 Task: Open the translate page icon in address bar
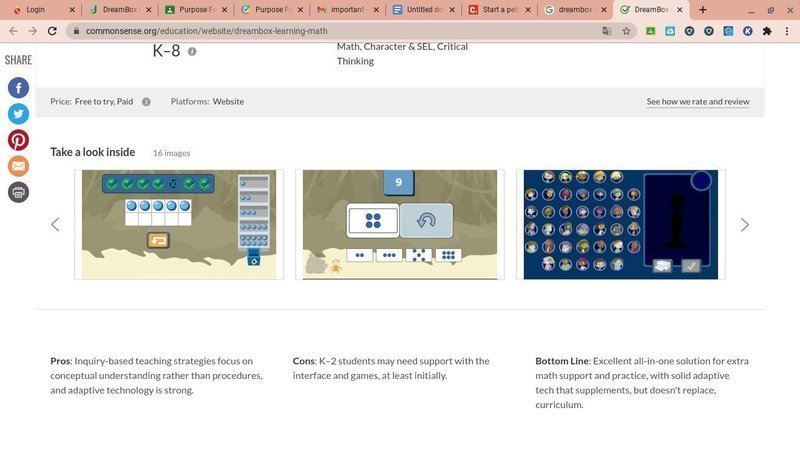point(607,31)
